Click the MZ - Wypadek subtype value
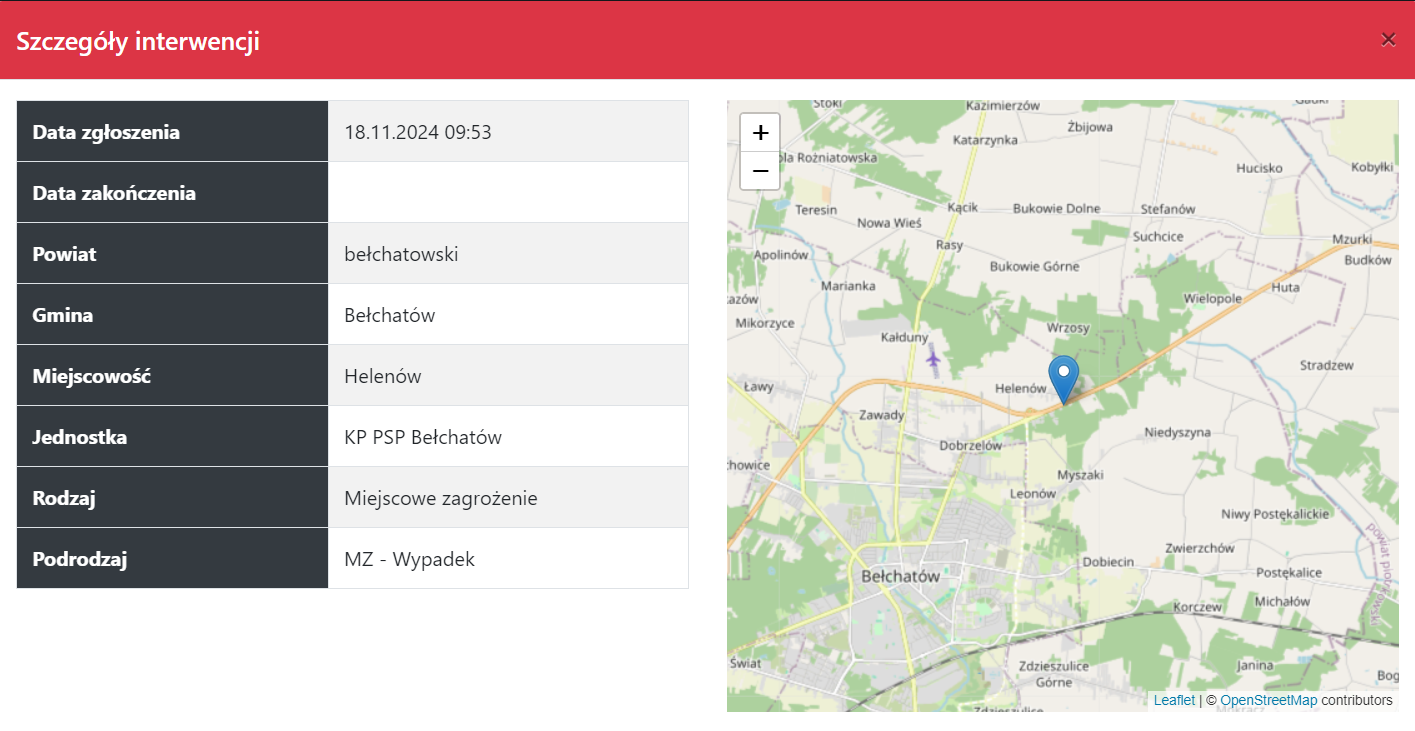The width and height of the screenshot is (1415, 731). pyautogui.click(x=410, y=559)
